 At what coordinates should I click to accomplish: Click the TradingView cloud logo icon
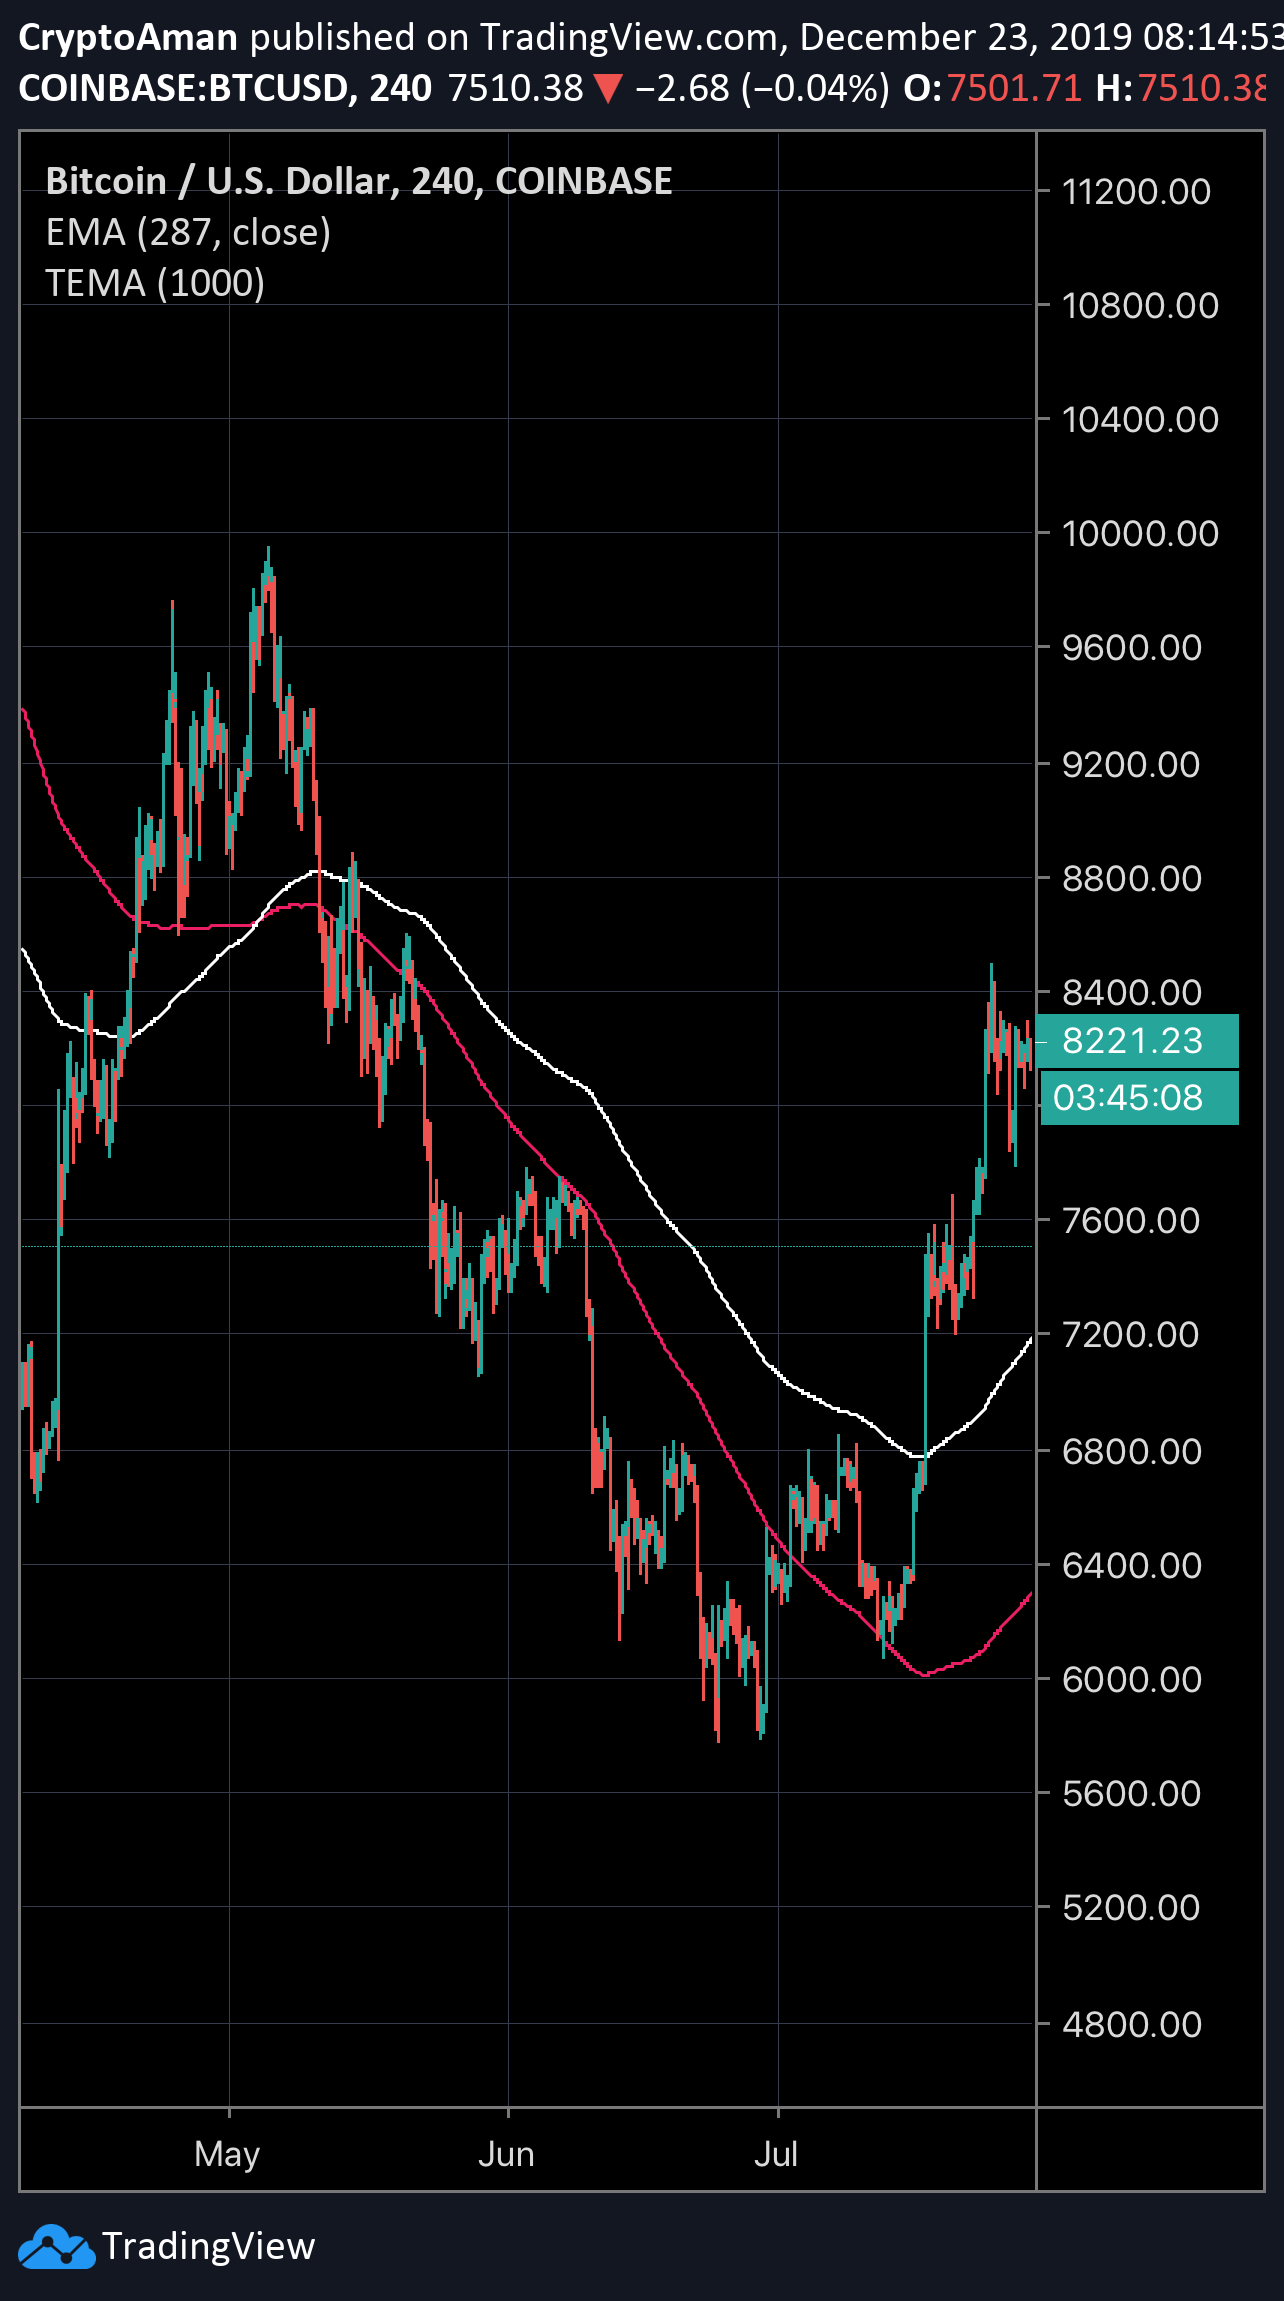(x=56, y=2247)
